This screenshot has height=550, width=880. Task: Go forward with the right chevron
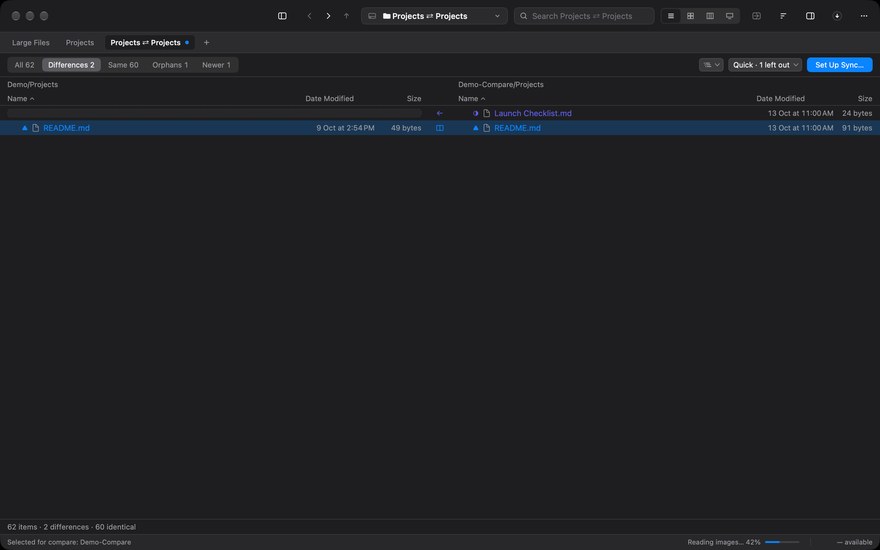click(328, 16)
